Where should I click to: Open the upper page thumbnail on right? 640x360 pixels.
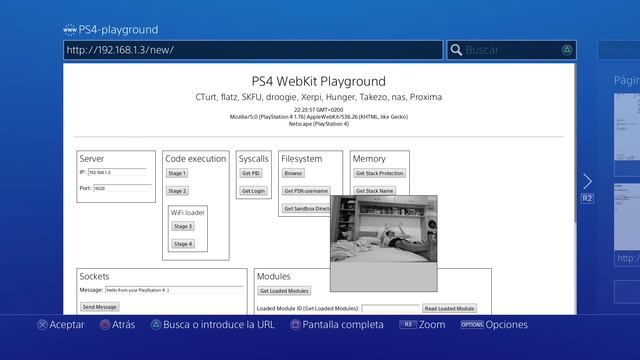627,127
